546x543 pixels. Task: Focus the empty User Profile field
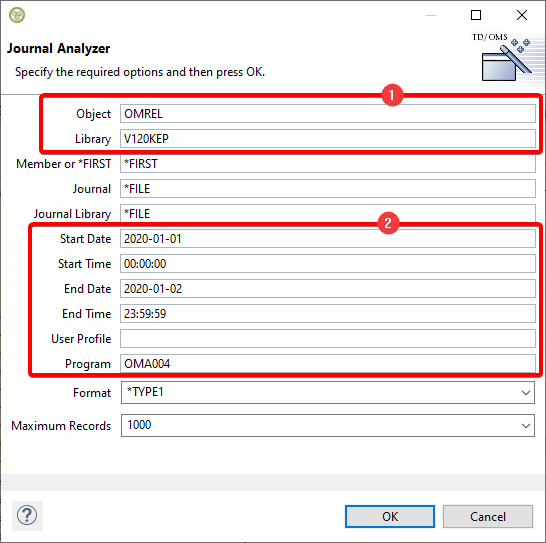328,339
